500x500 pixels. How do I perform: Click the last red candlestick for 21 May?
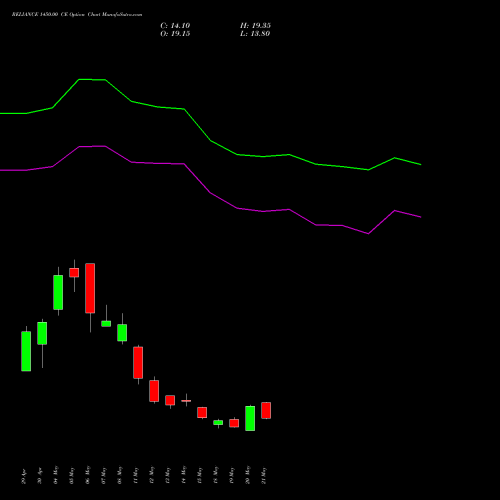[x=266, y=410]
